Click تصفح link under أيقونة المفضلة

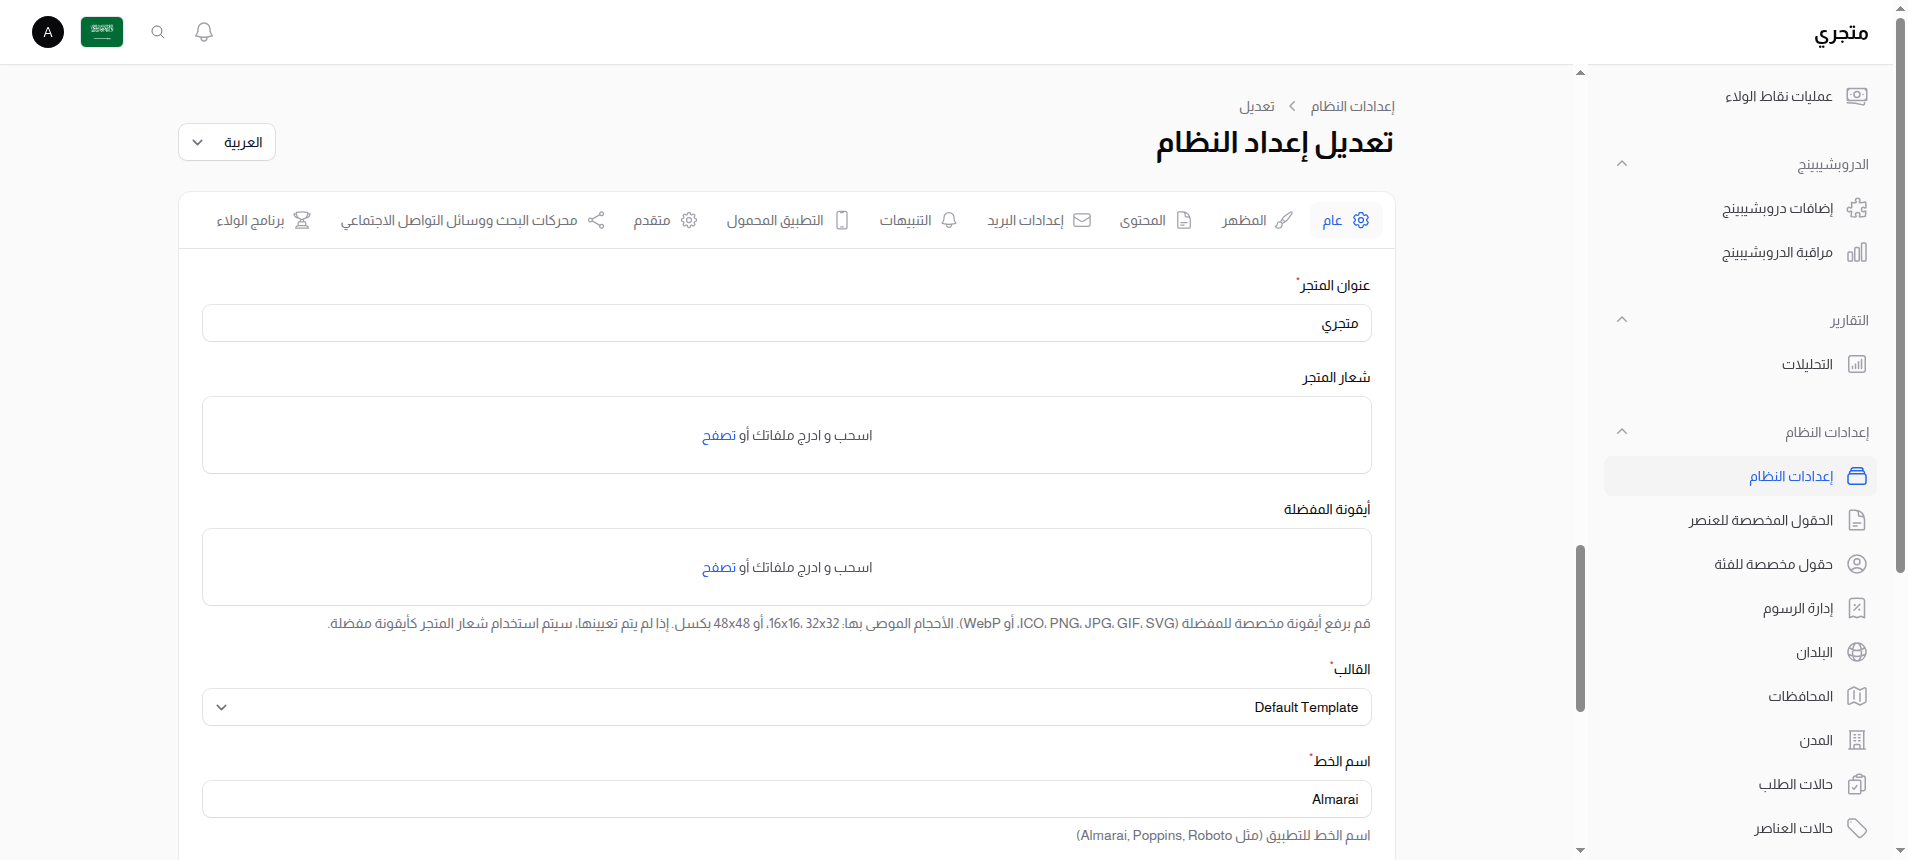click(x=719, y=567)
